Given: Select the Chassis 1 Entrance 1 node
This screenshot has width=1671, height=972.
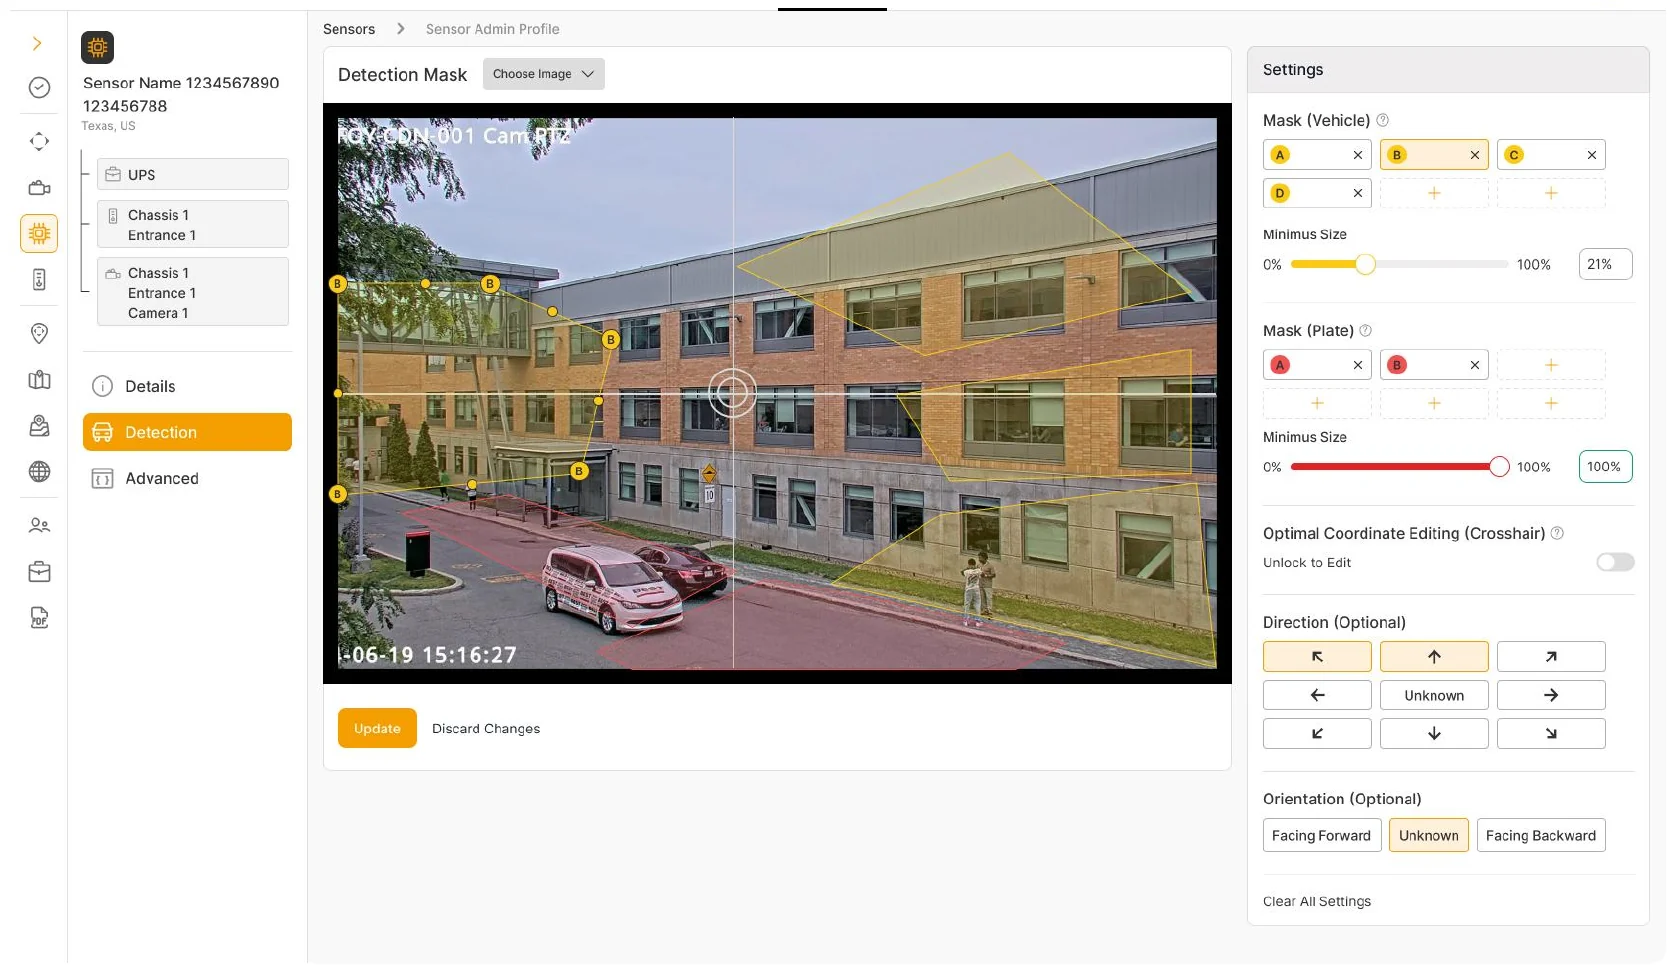Looking at the screenshot, I should coord(193,224).
